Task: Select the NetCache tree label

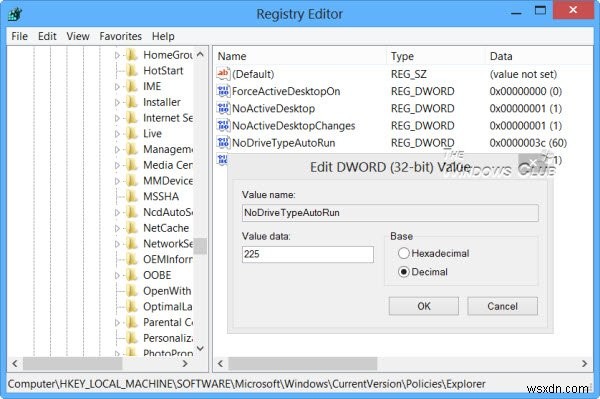Action: click(166, 228)
